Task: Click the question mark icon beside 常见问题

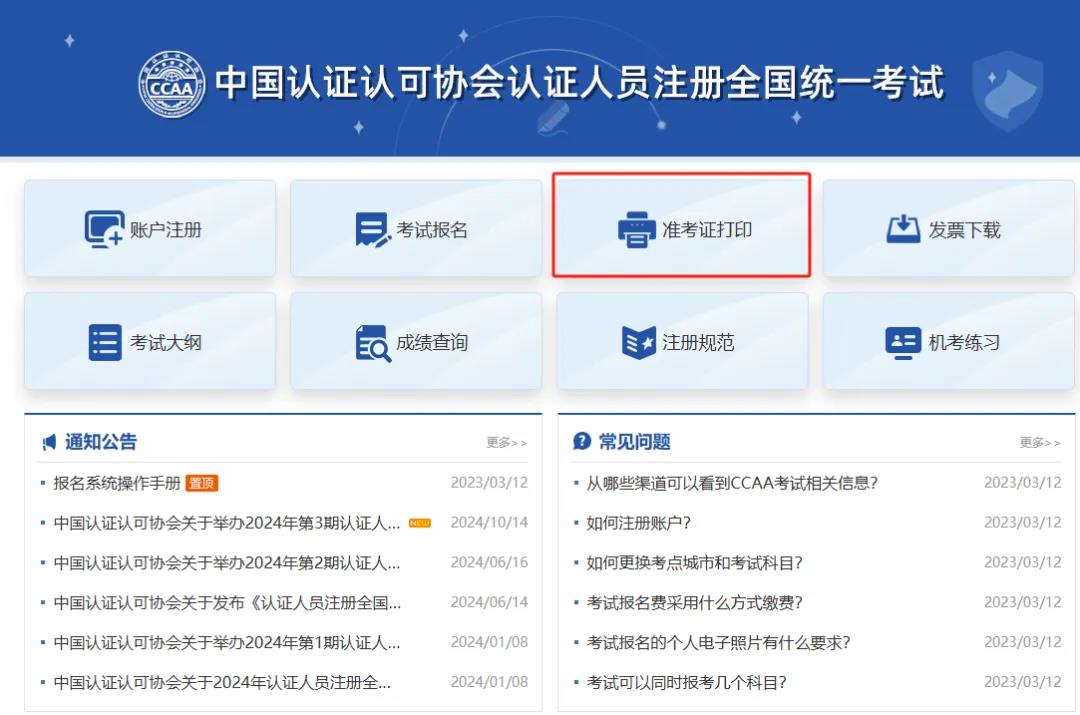Action: click(582, 441)
